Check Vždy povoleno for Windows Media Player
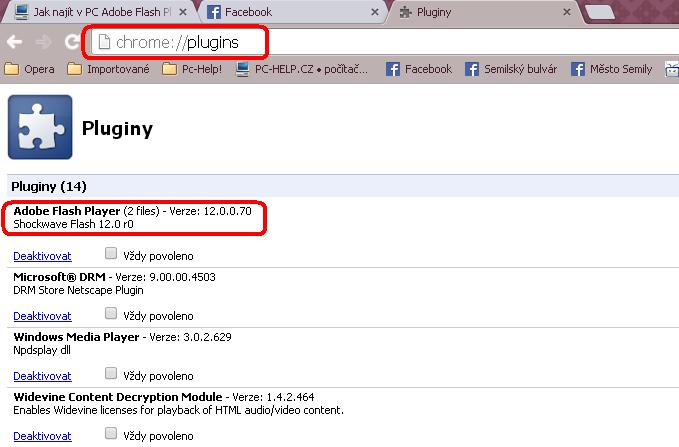The width and height of the screenshot is (679, 447). click(x=111, y=373)
